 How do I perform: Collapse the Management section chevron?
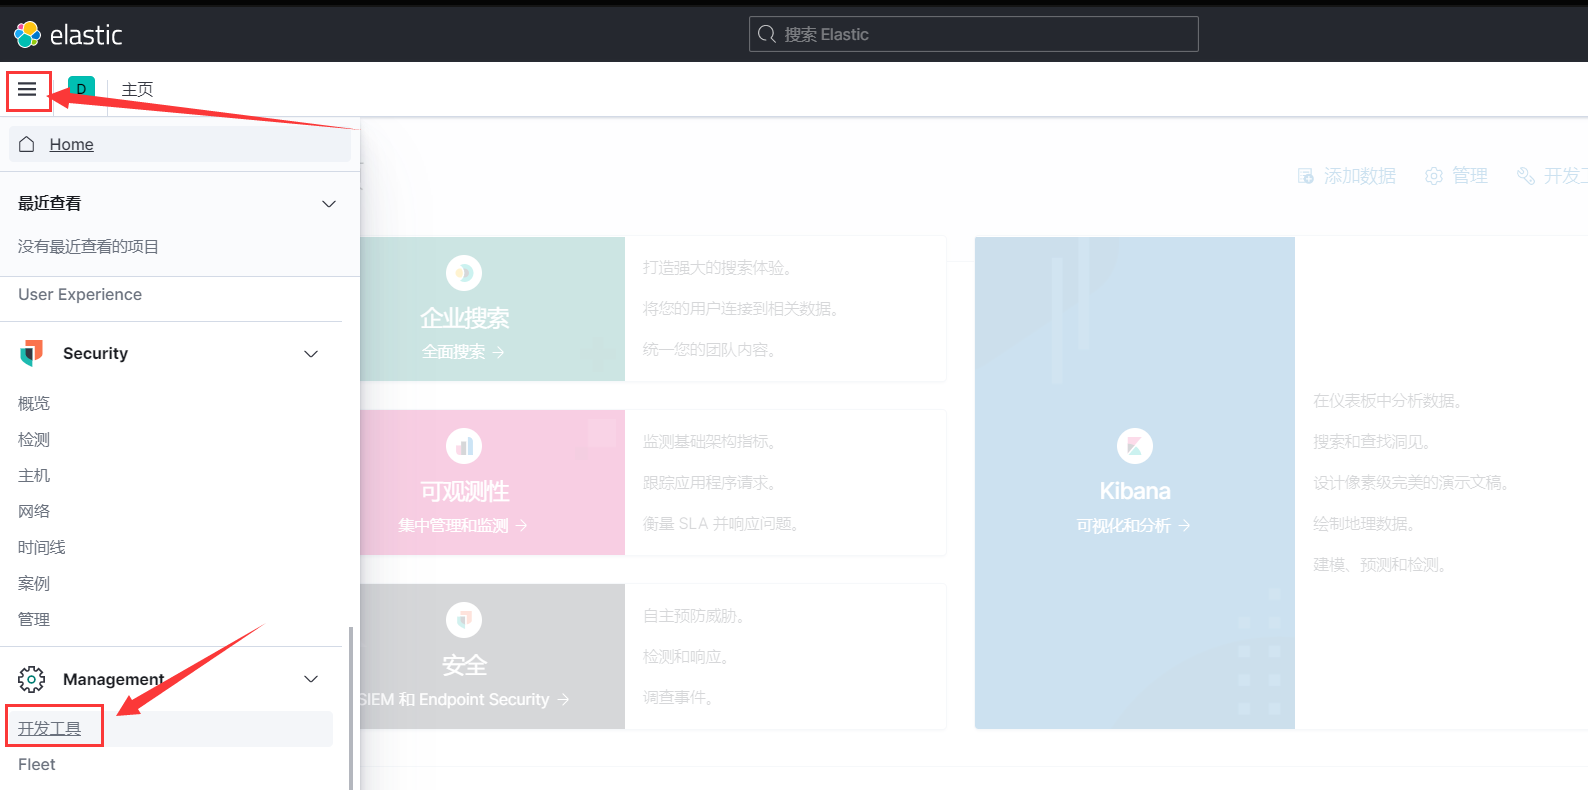point(311,679)
